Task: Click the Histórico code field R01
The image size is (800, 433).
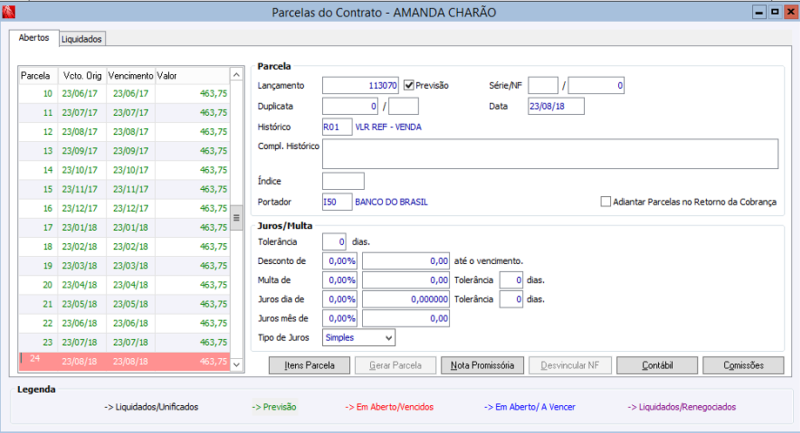Action: tap(337, 126)
